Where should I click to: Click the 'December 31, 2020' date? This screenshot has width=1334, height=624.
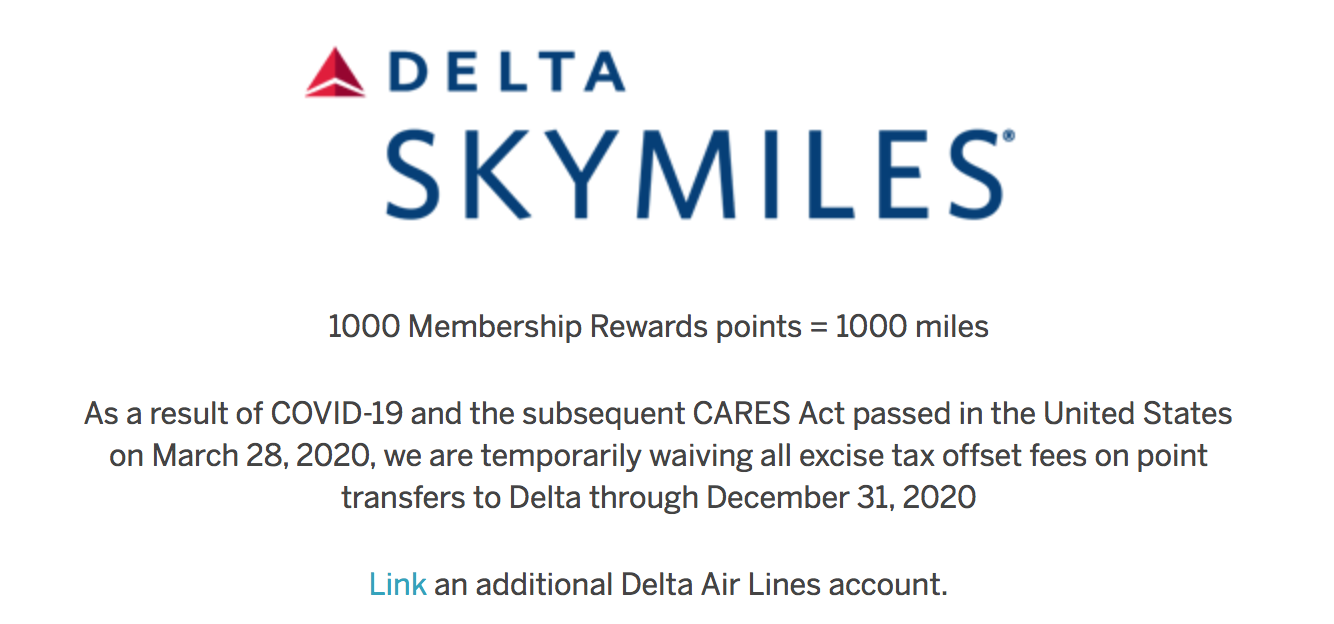tap(842, 497)
